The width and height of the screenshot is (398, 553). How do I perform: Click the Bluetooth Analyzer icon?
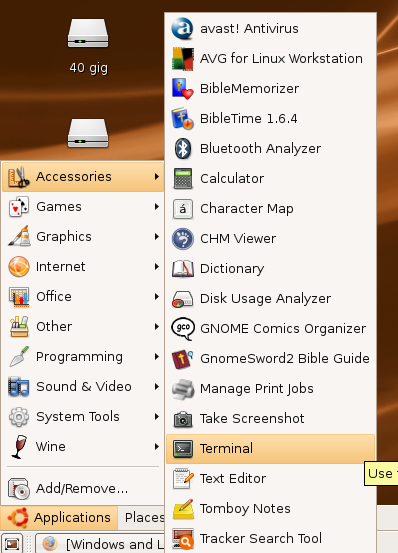pyautogui.click(x=183, y=148)
